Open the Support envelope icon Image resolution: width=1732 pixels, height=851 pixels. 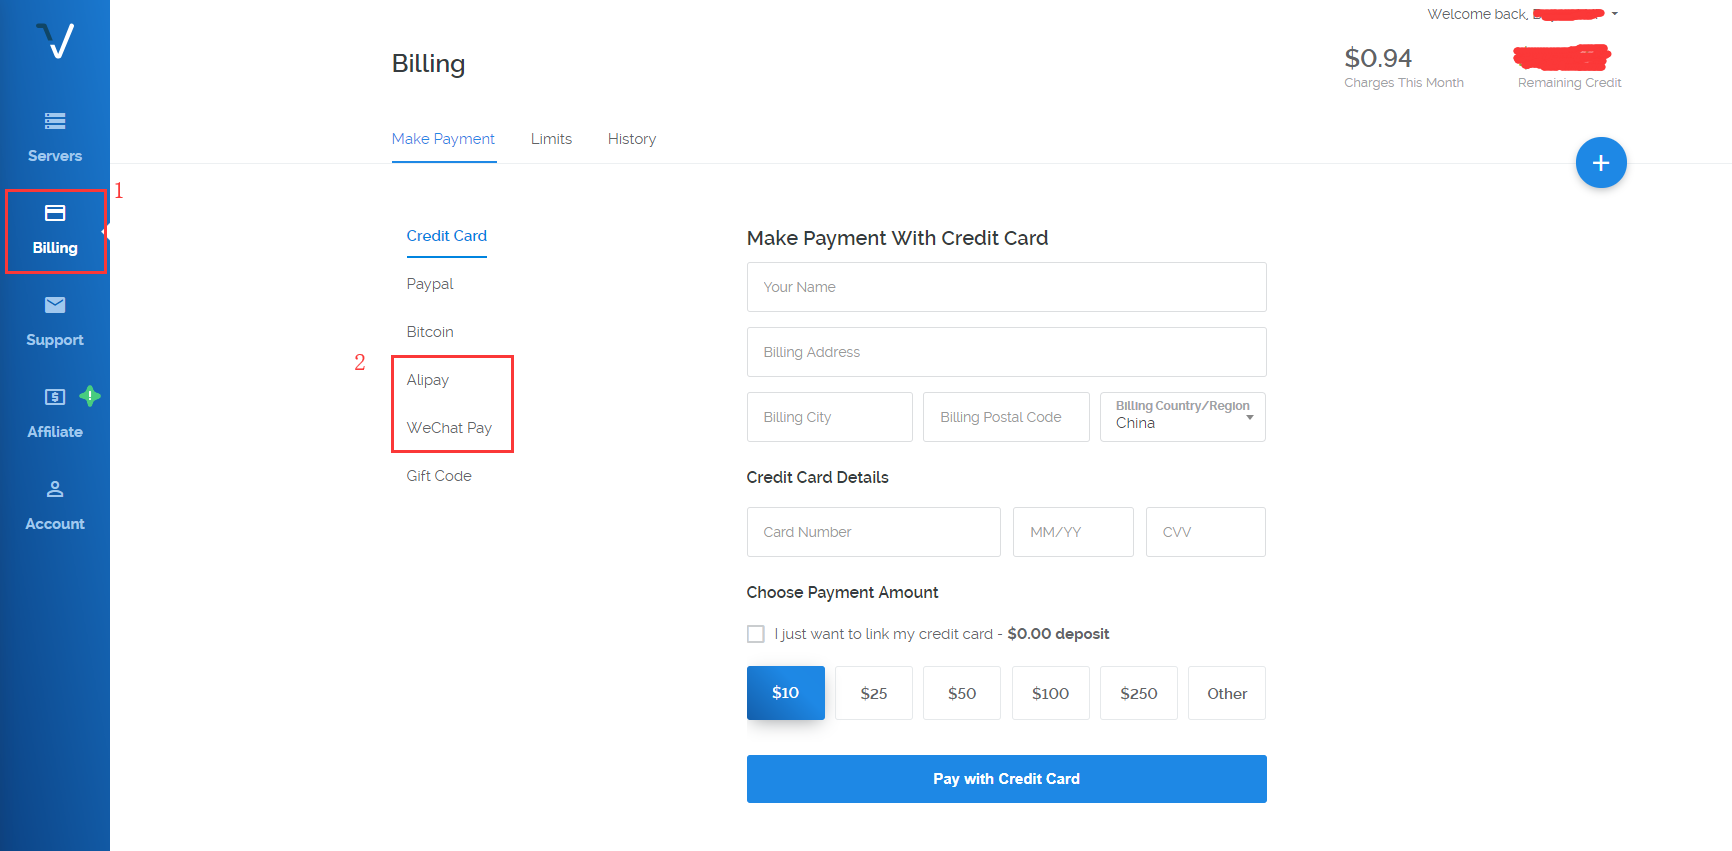point(55,305)
